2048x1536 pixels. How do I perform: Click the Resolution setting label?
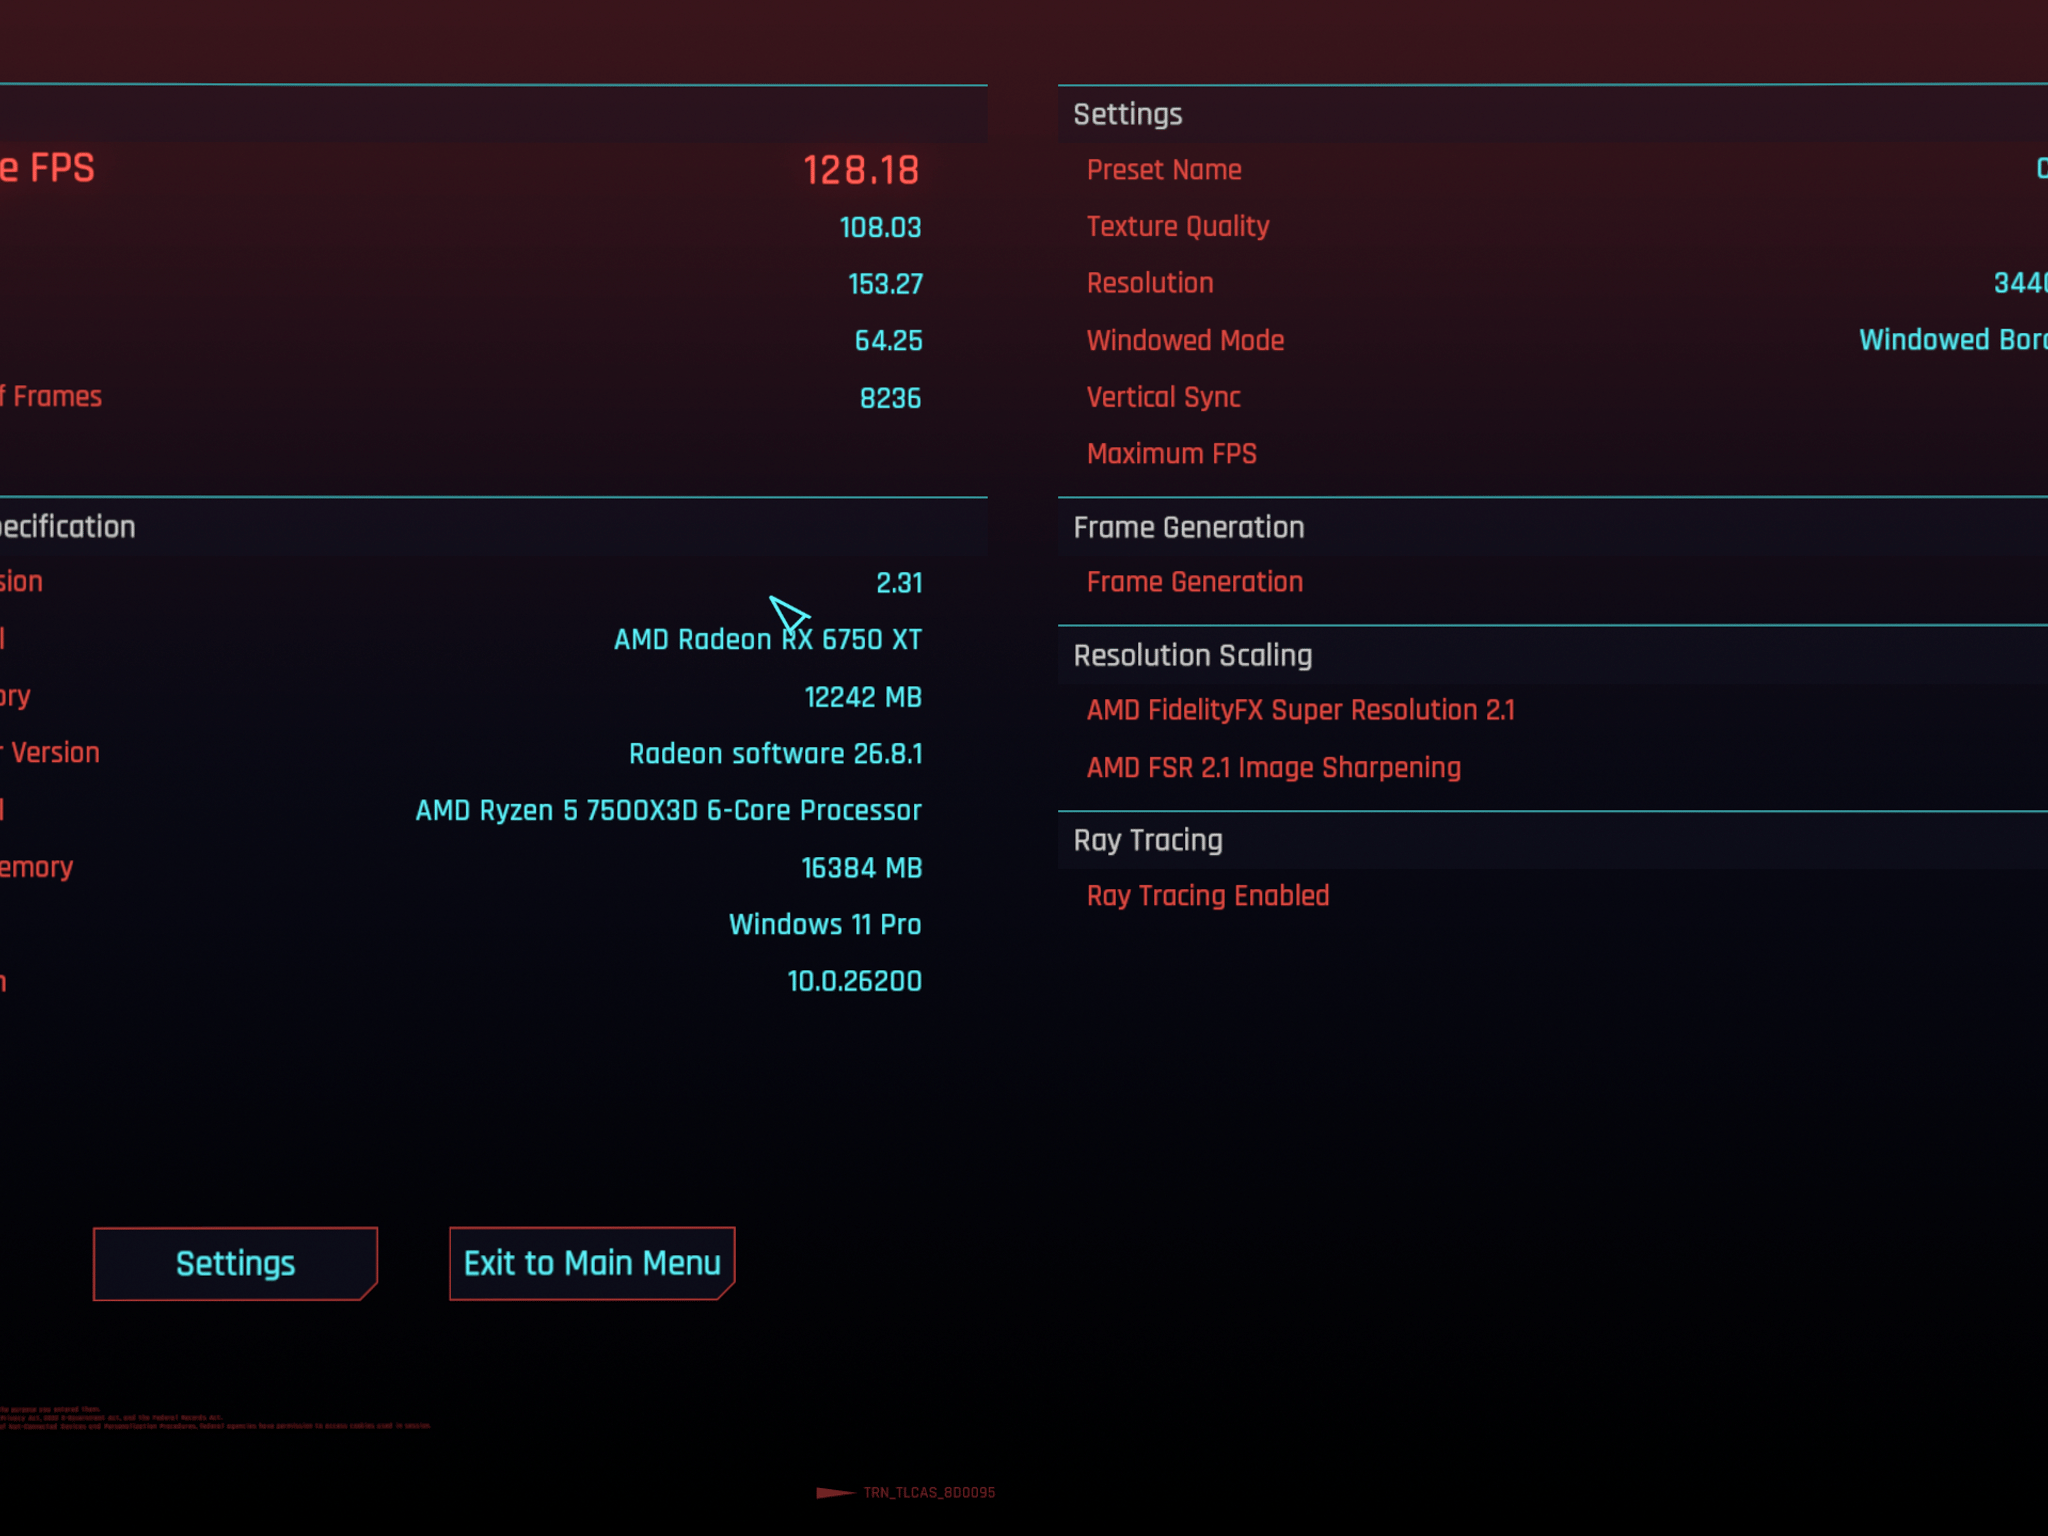(x=1150, y=283)
